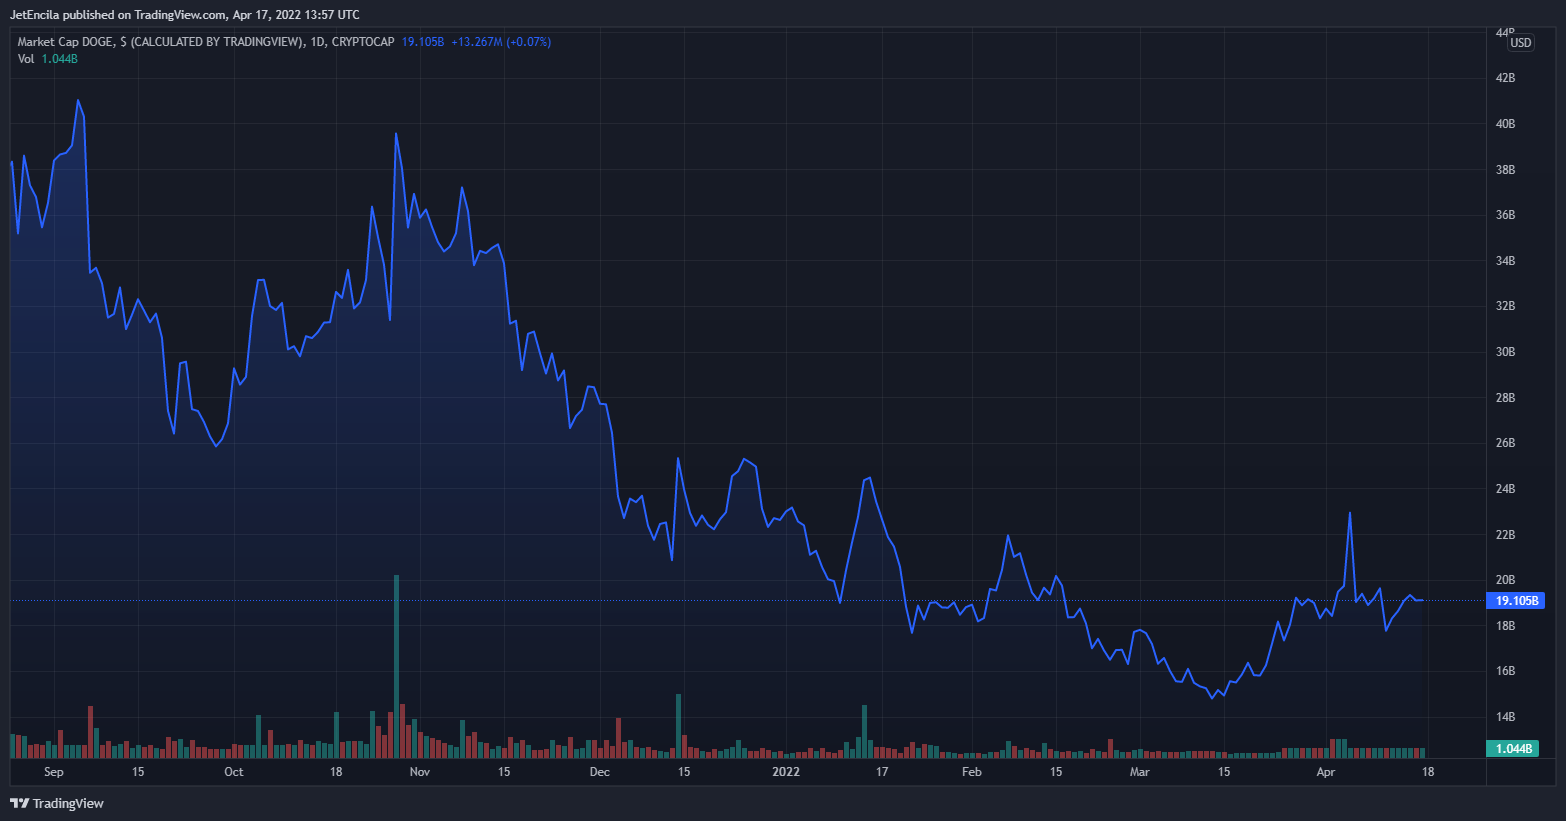Click the 32B price axis label
The width and height of the screenshot is (1566, 821).
point(1505,306)
